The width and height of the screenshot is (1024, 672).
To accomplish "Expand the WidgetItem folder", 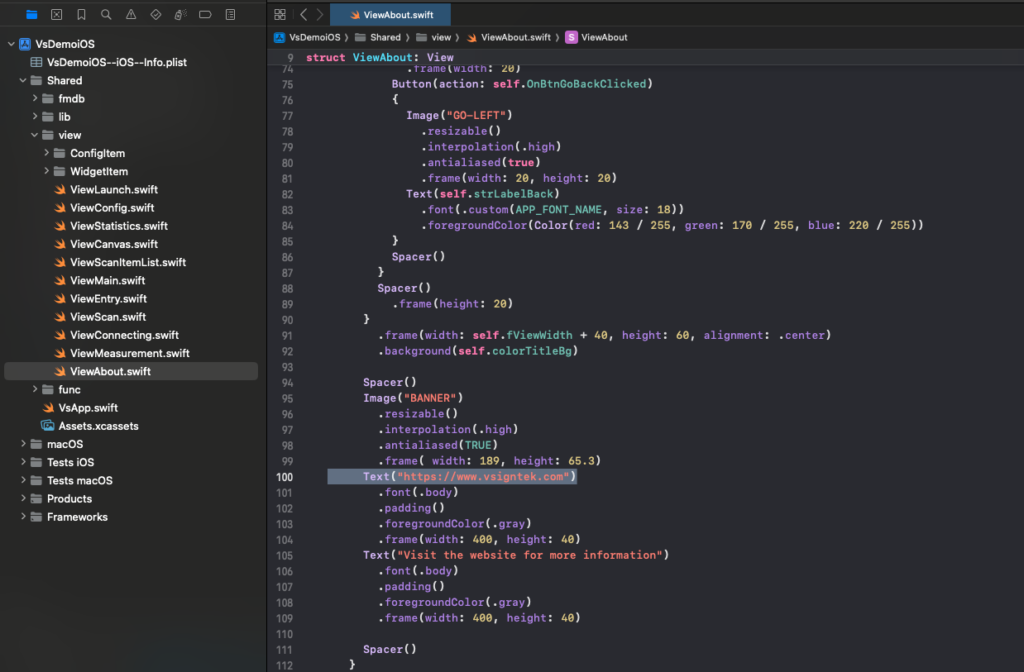I will 47,172.
